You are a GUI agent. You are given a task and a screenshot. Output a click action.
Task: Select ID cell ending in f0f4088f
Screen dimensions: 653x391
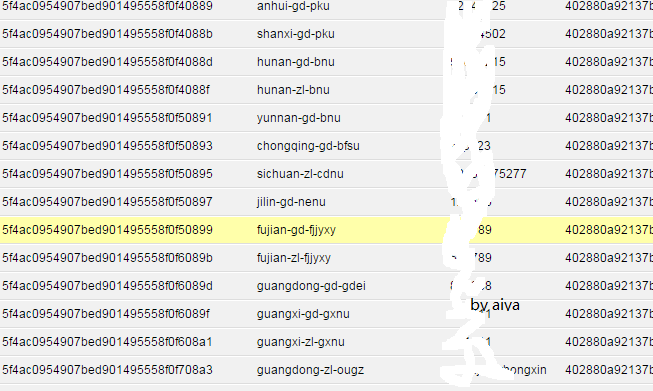pos(106,90)
